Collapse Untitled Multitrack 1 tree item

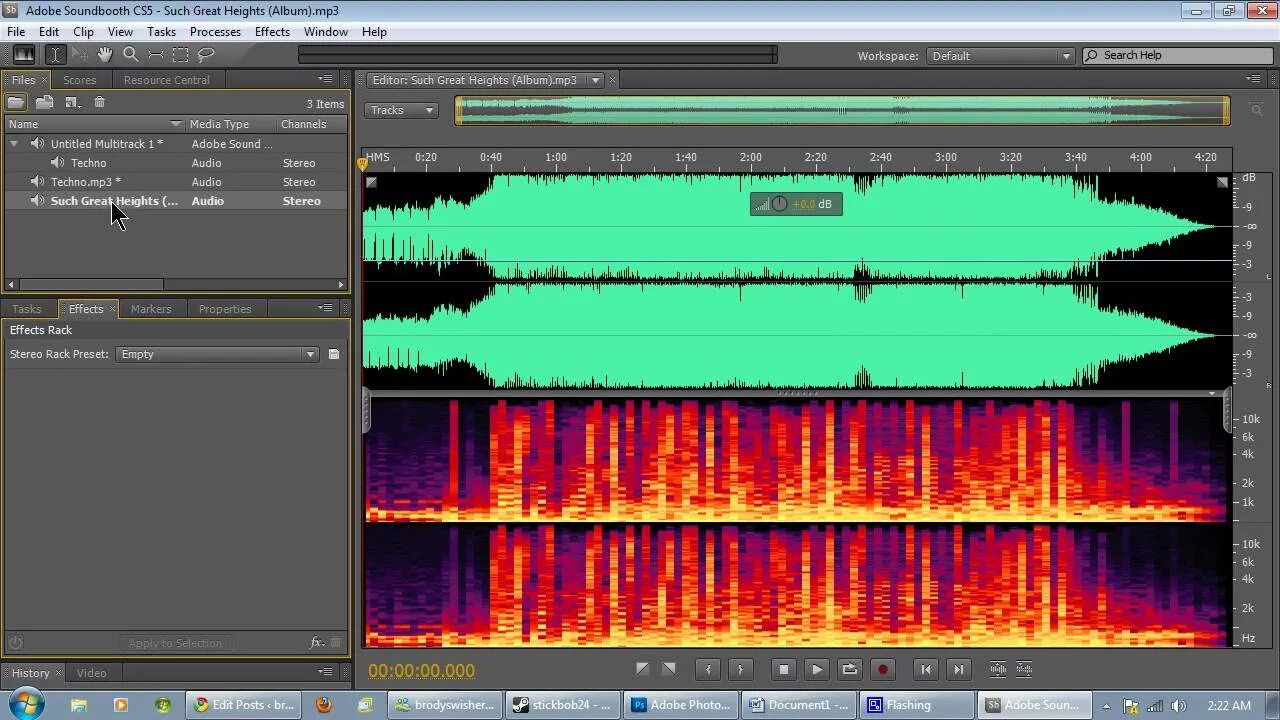point(14,144)
